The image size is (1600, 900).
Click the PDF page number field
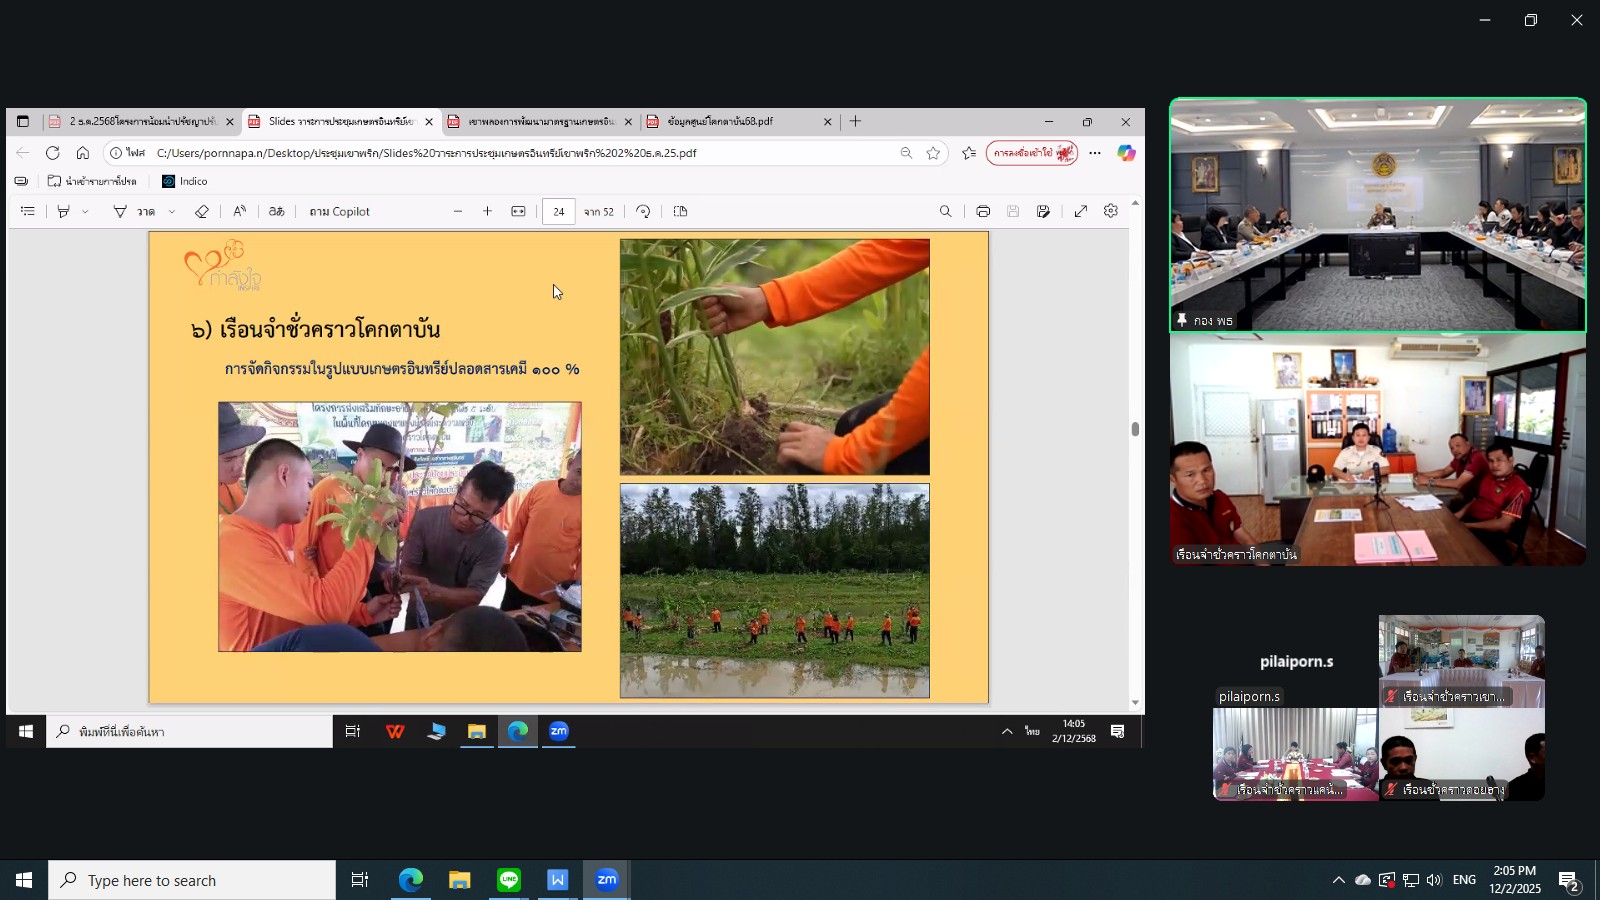[558, 212]
